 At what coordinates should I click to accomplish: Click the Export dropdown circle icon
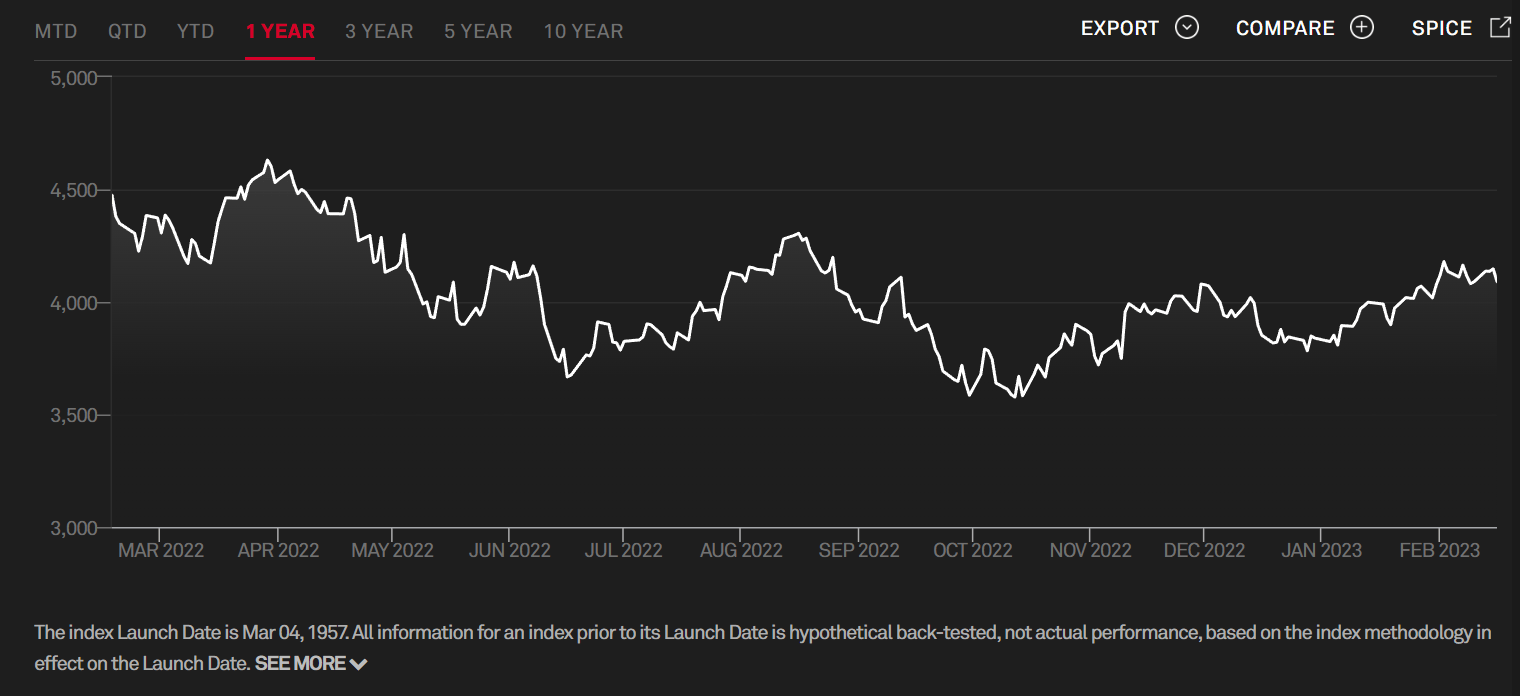(1187, 28)
